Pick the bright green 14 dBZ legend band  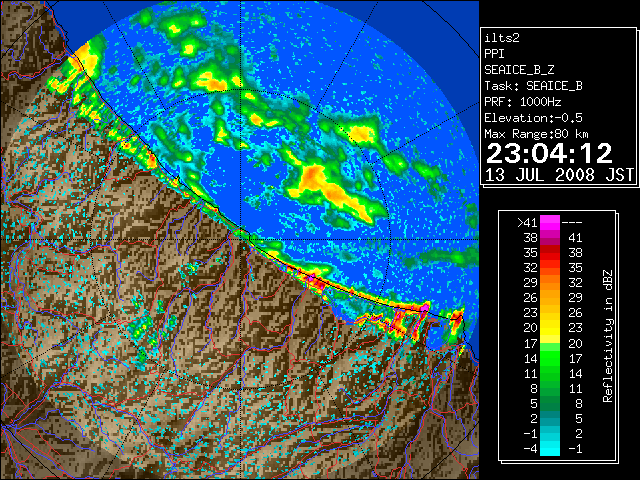click(x=550, y=358)
